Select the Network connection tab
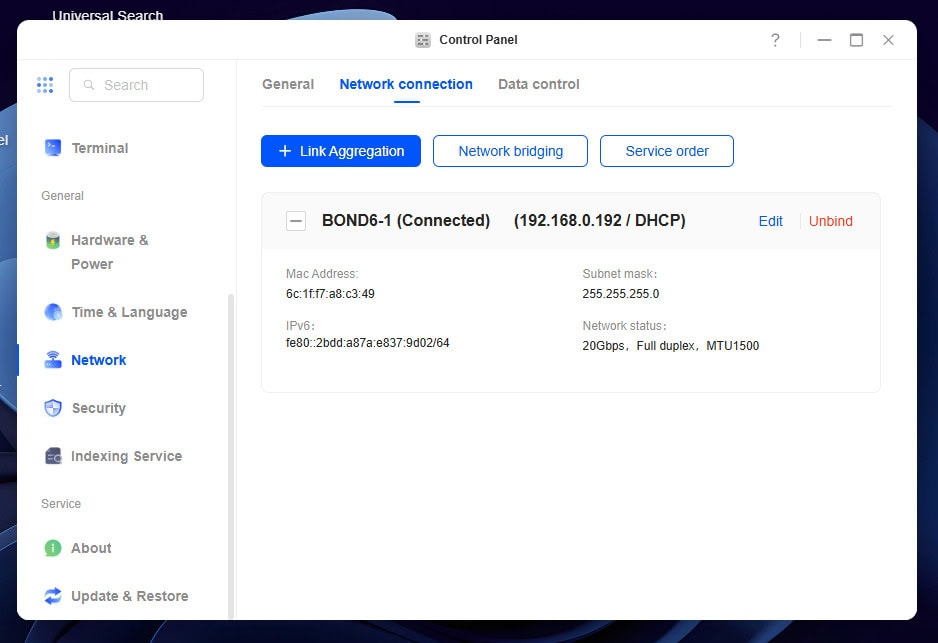The image size is (938, 643). (406, 84)
